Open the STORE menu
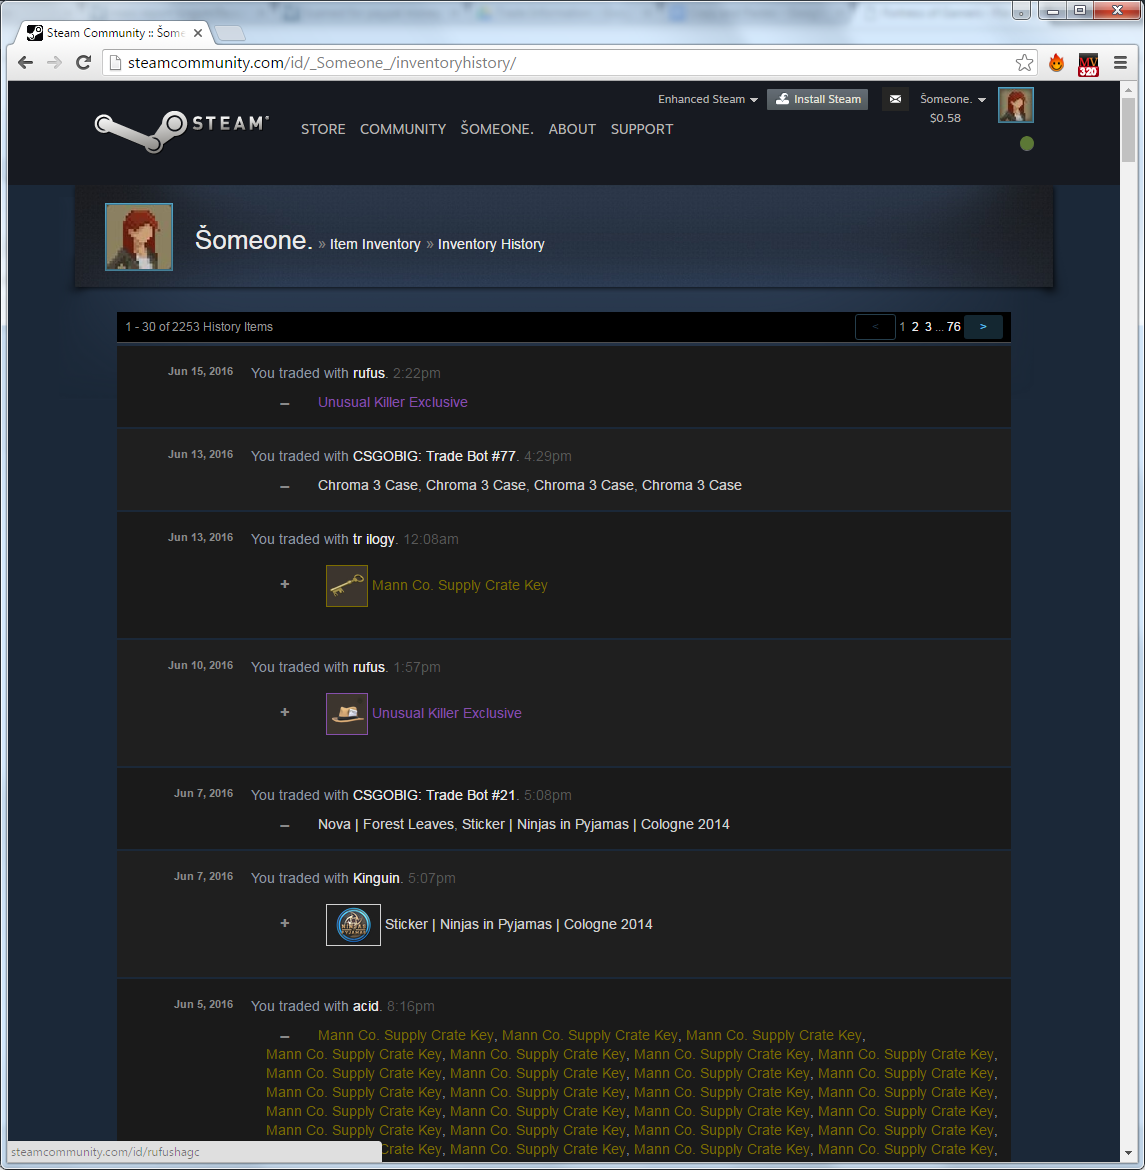This screenshot has width=1145, height=1170. 323,129
